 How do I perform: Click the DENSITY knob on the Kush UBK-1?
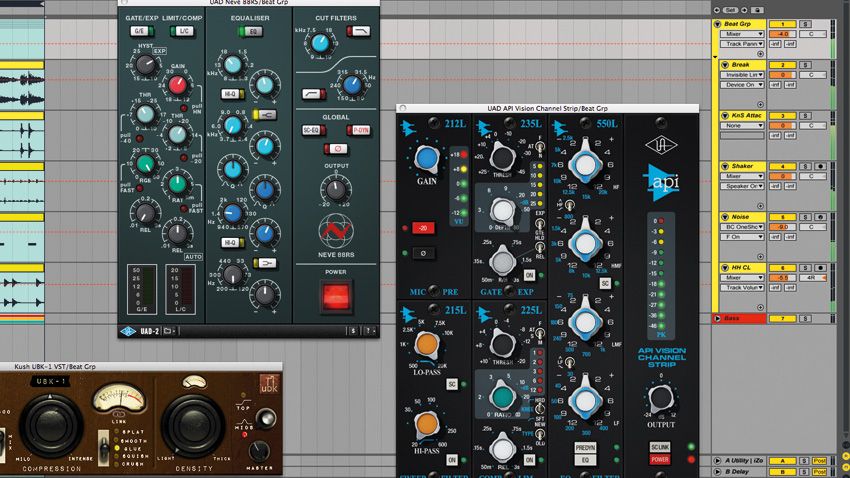click(x=194, y=425)
